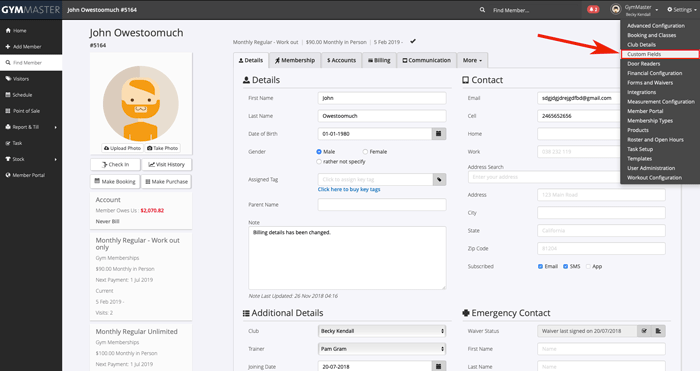This screenshot has width=700, height=371.
Task: Follow the Click here to buy key tags link
Action: [x=349, y=189]
